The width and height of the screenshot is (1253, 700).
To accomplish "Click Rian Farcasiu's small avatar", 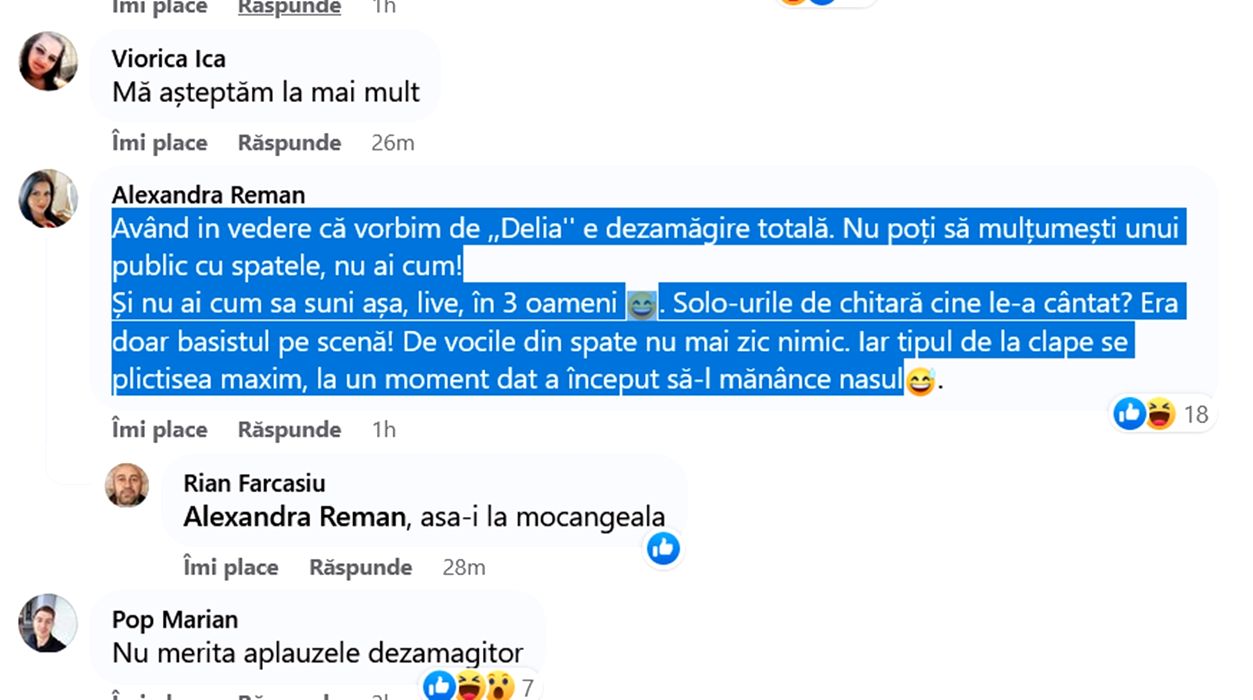I will 127,485.
